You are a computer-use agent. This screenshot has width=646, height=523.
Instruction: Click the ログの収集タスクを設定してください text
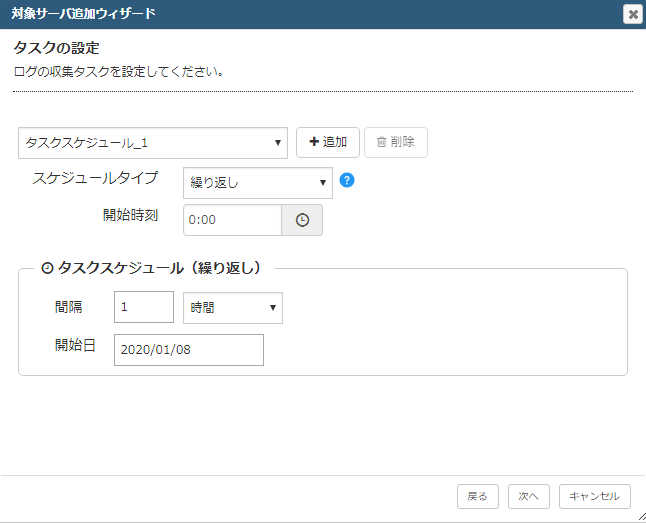pos(119,72)
